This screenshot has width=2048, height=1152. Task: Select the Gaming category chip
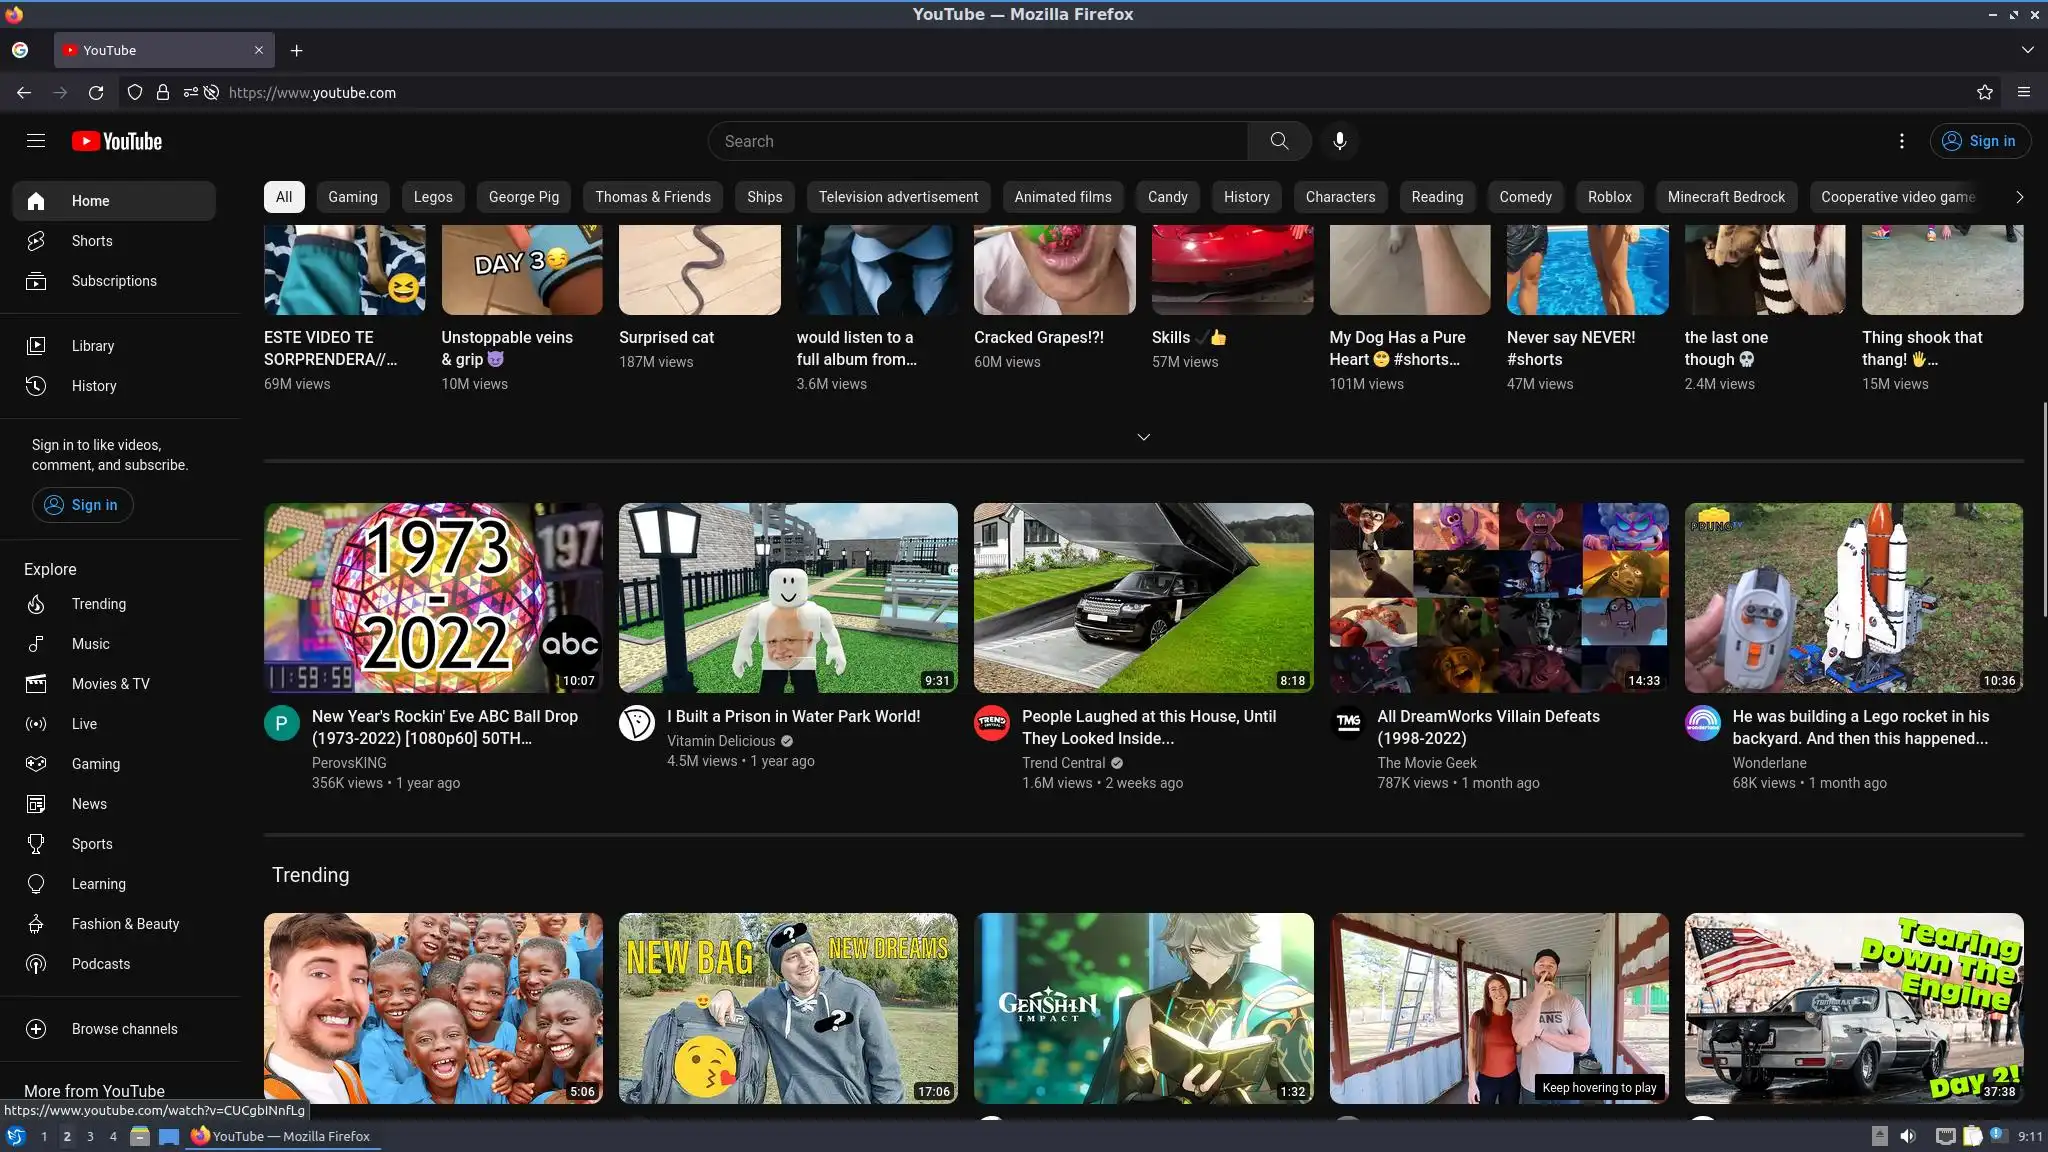coord(352,197)
